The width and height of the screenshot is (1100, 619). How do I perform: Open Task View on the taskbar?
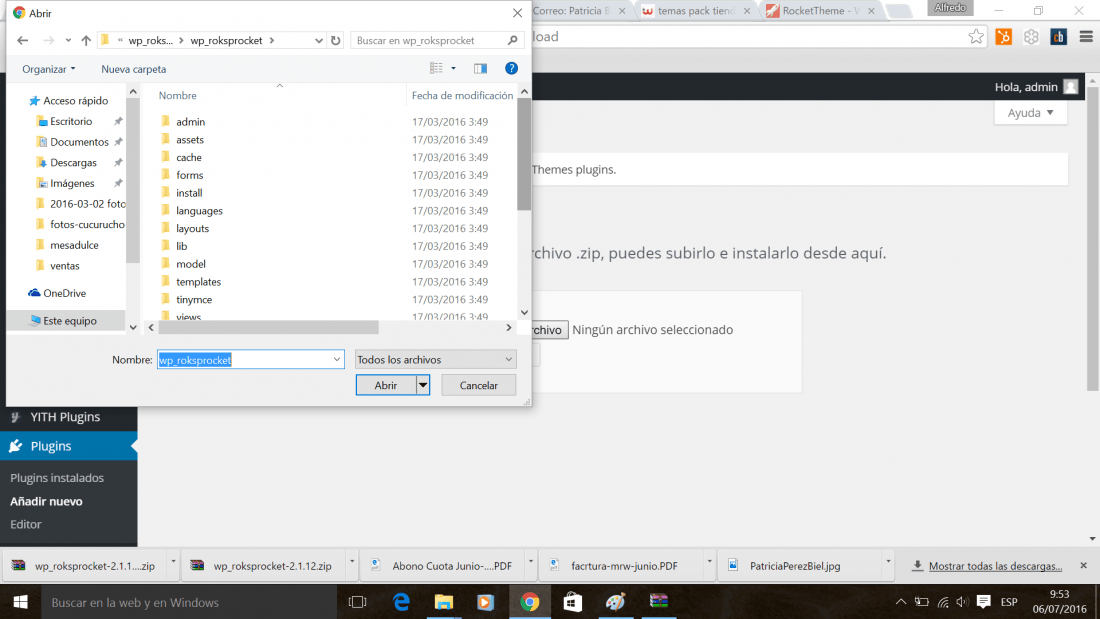pos(358,602)
